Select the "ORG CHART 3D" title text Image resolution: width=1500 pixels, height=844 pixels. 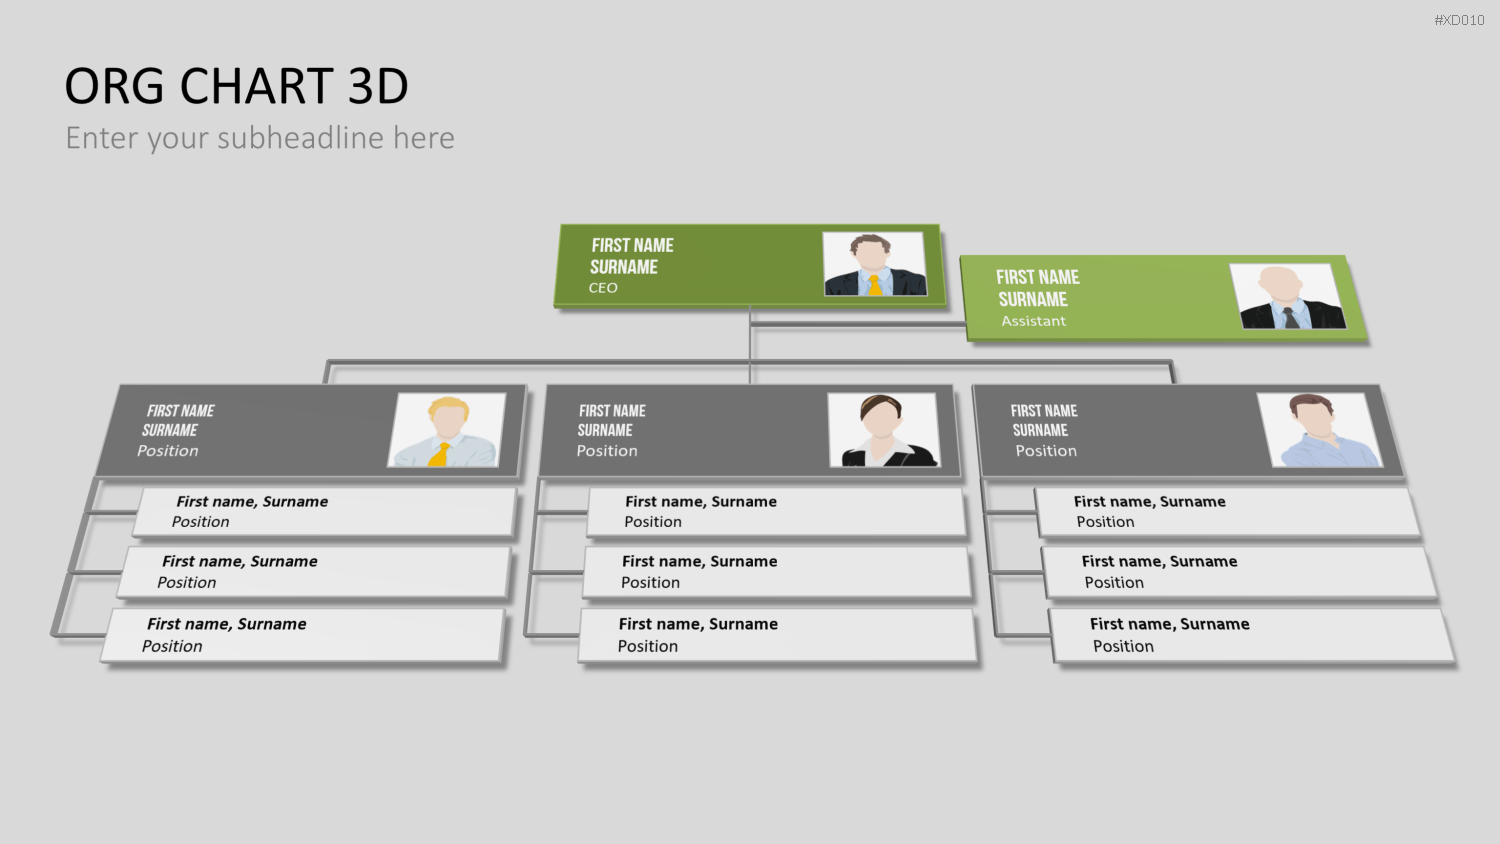pos(237,86)
